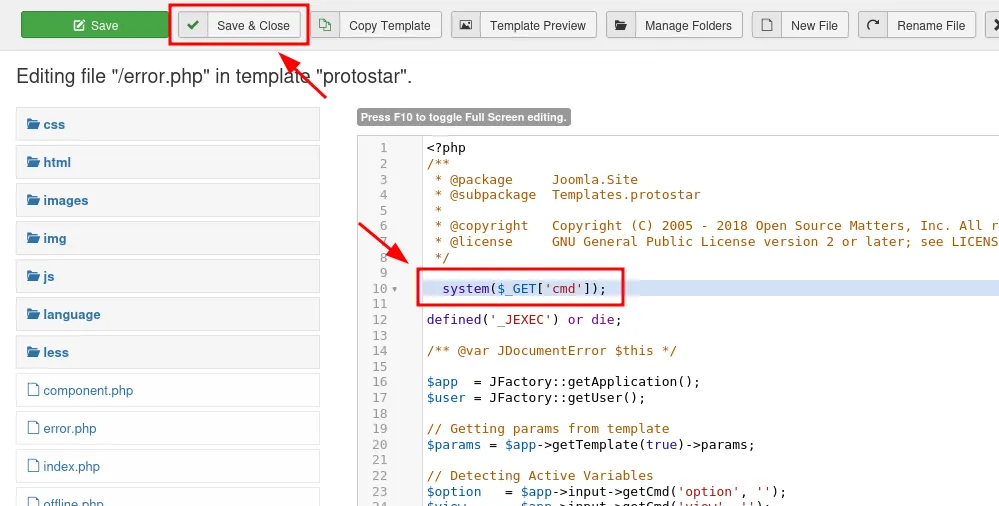Expand the css folder
This screenshot has height=506, width=999.
click(x=168, y=124)
